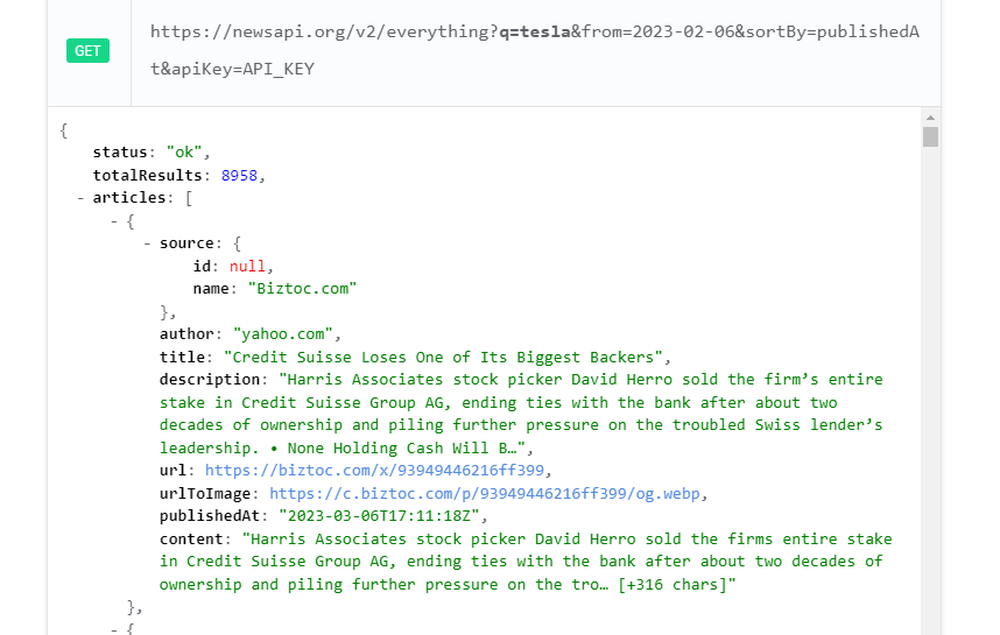Click the title "Credit Suisse Loses One of Its Biggest Backers"
Viewport: 1000px width, 635px height.
click(x=443, y=357)
